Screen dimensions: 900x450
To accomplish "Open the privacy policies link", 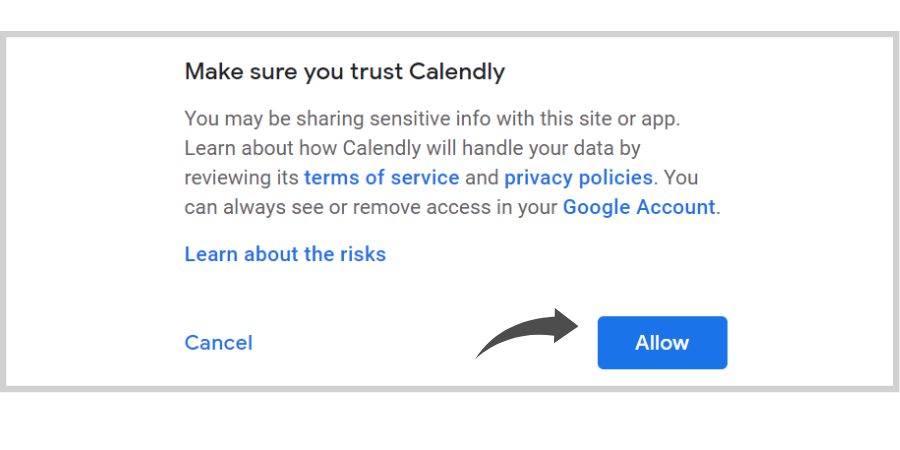I will tap(578, 177).
